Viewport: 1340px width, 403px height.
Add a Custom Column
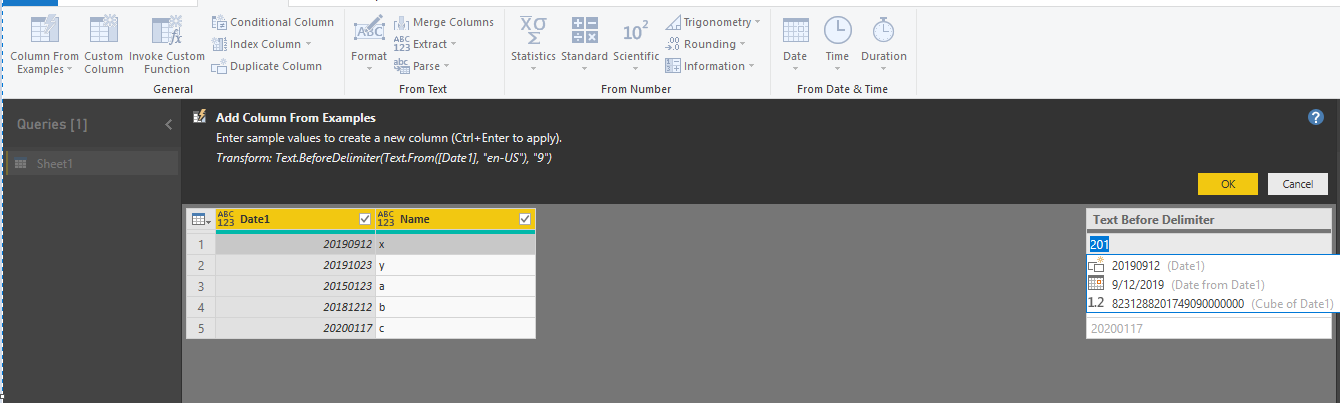pos(103,45)
